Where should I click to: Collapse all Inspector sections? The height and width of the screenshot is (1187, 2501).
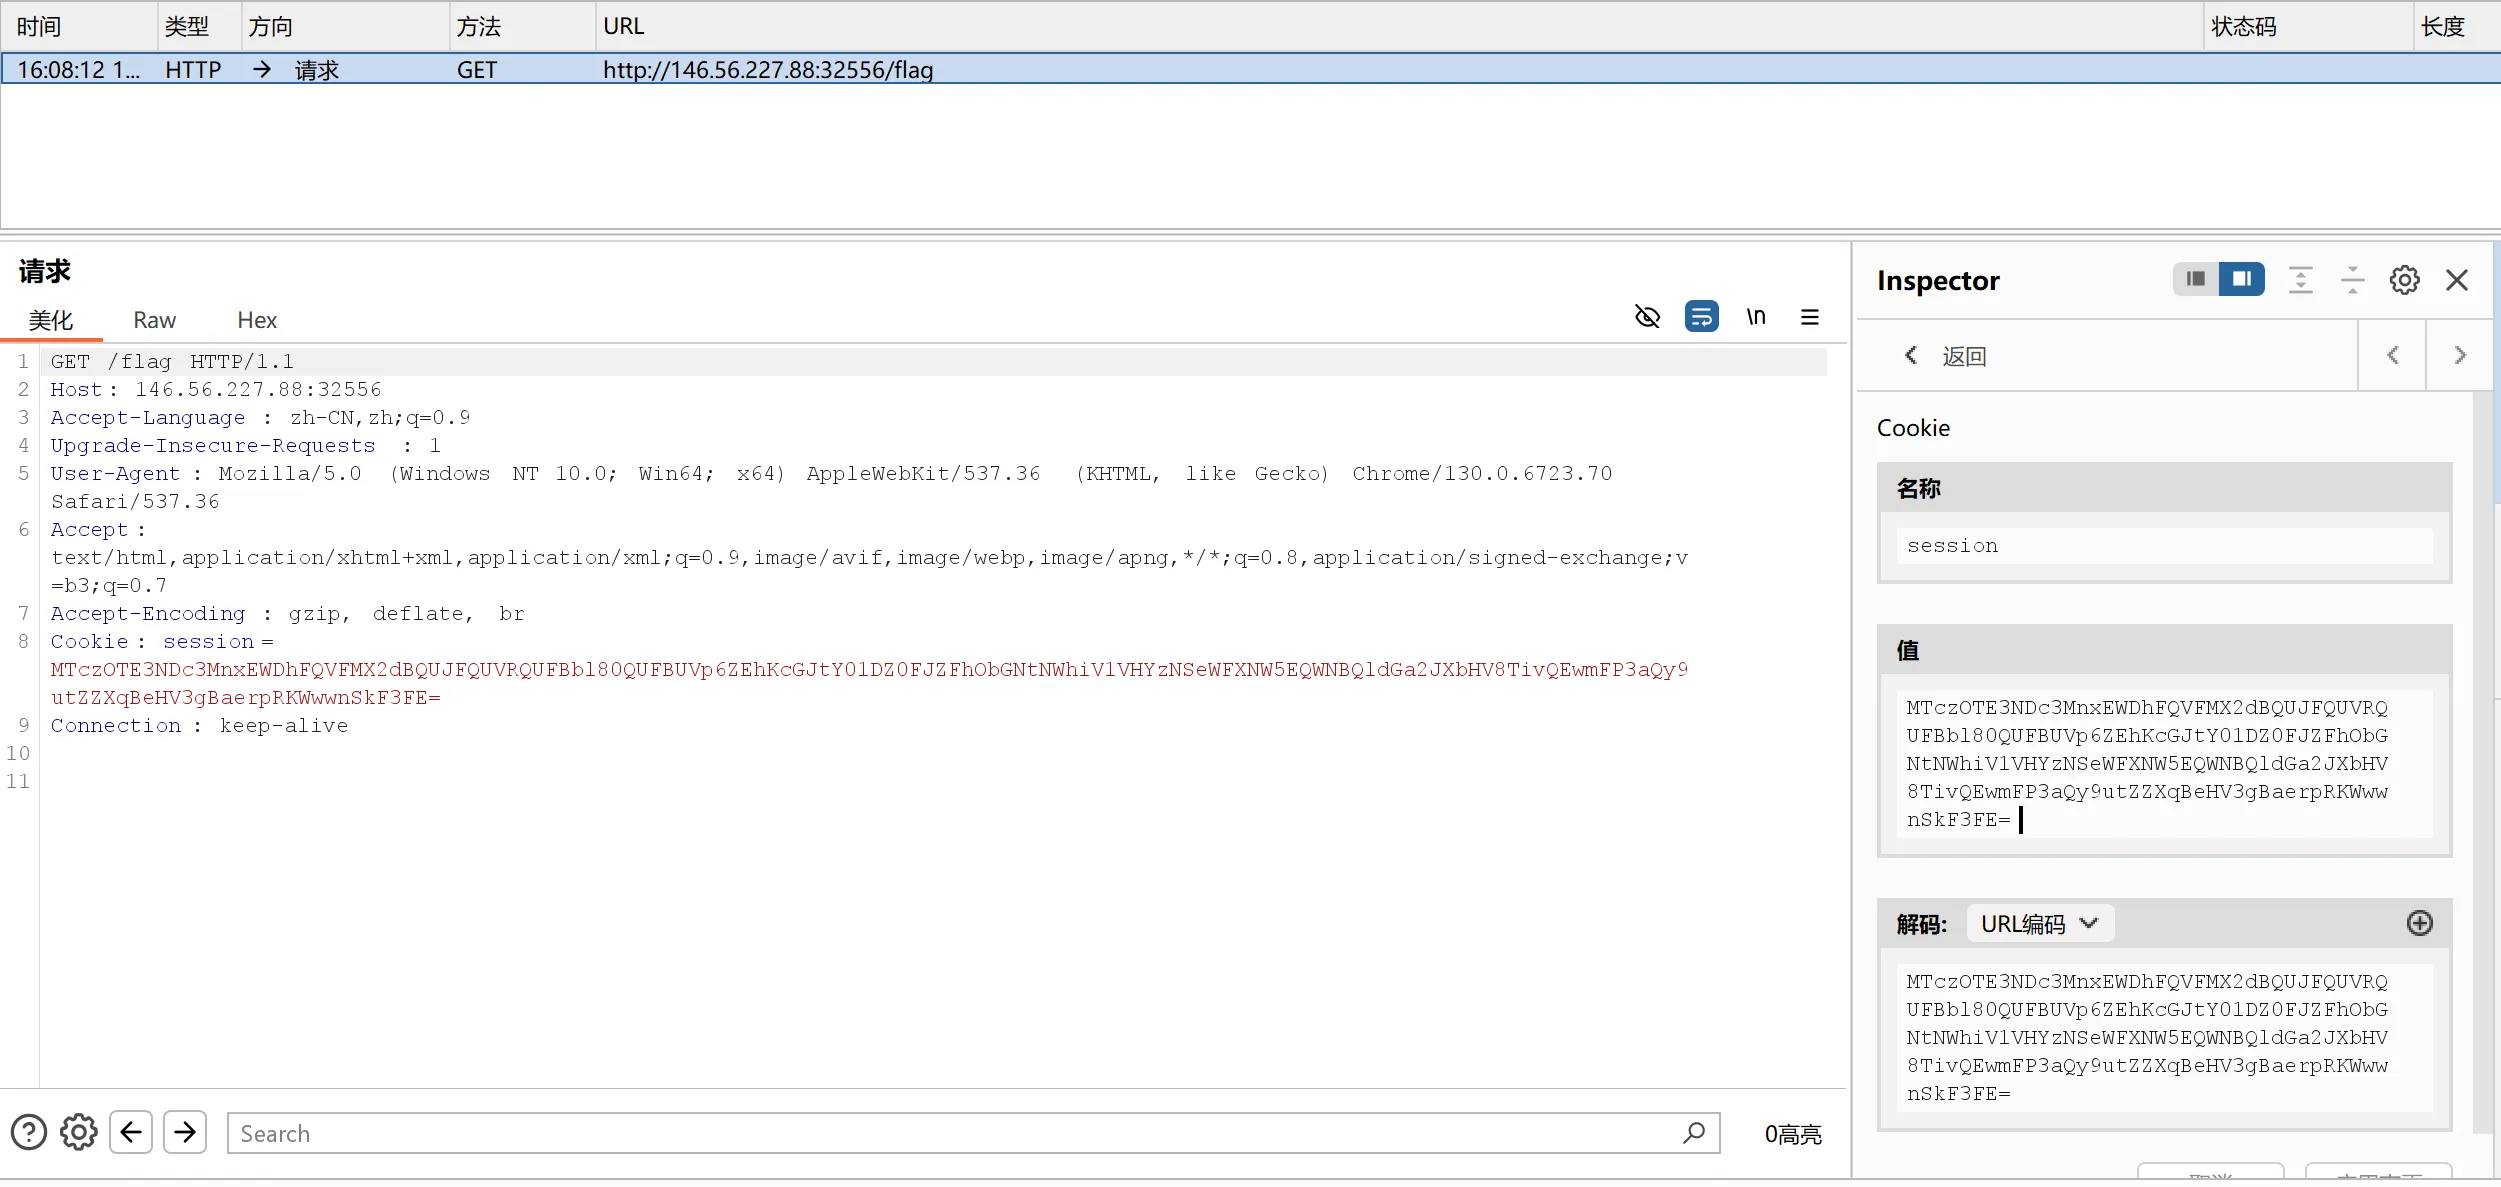(x=2352, y=280)
